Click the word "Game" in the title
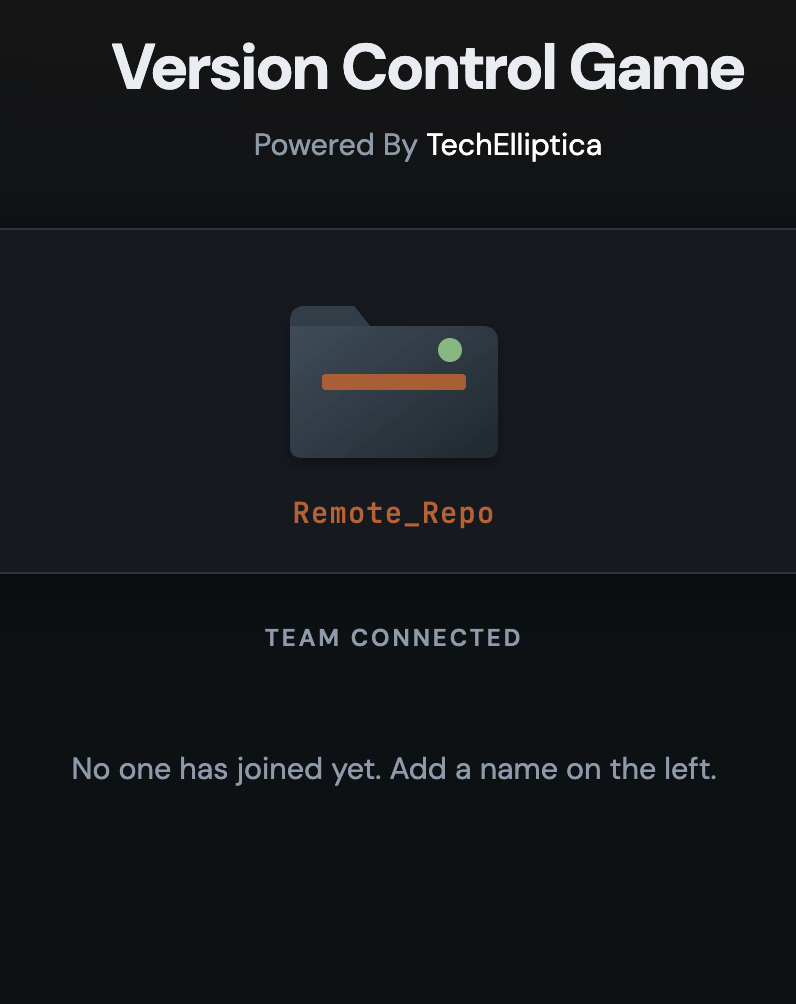 click(657, 68)
